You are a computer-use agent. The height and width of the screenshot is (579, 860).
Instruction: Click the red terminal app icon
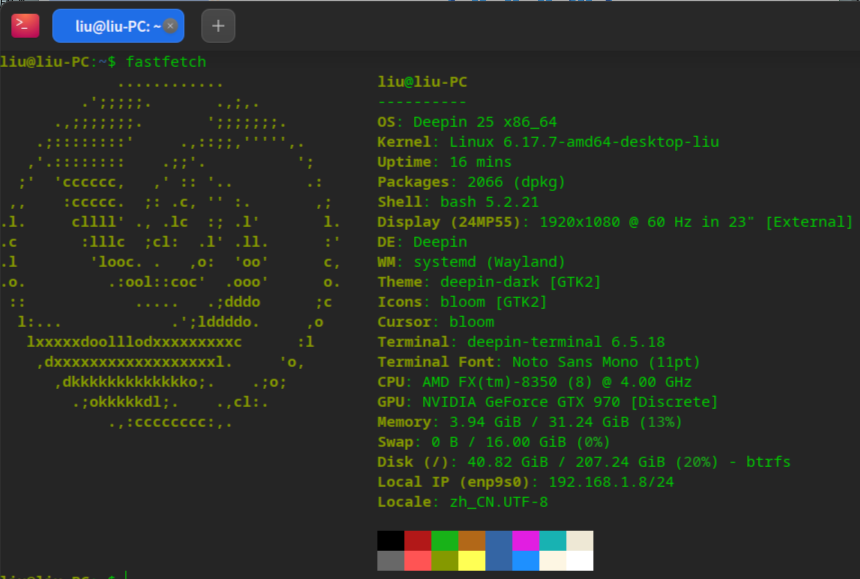click(25, 26)
